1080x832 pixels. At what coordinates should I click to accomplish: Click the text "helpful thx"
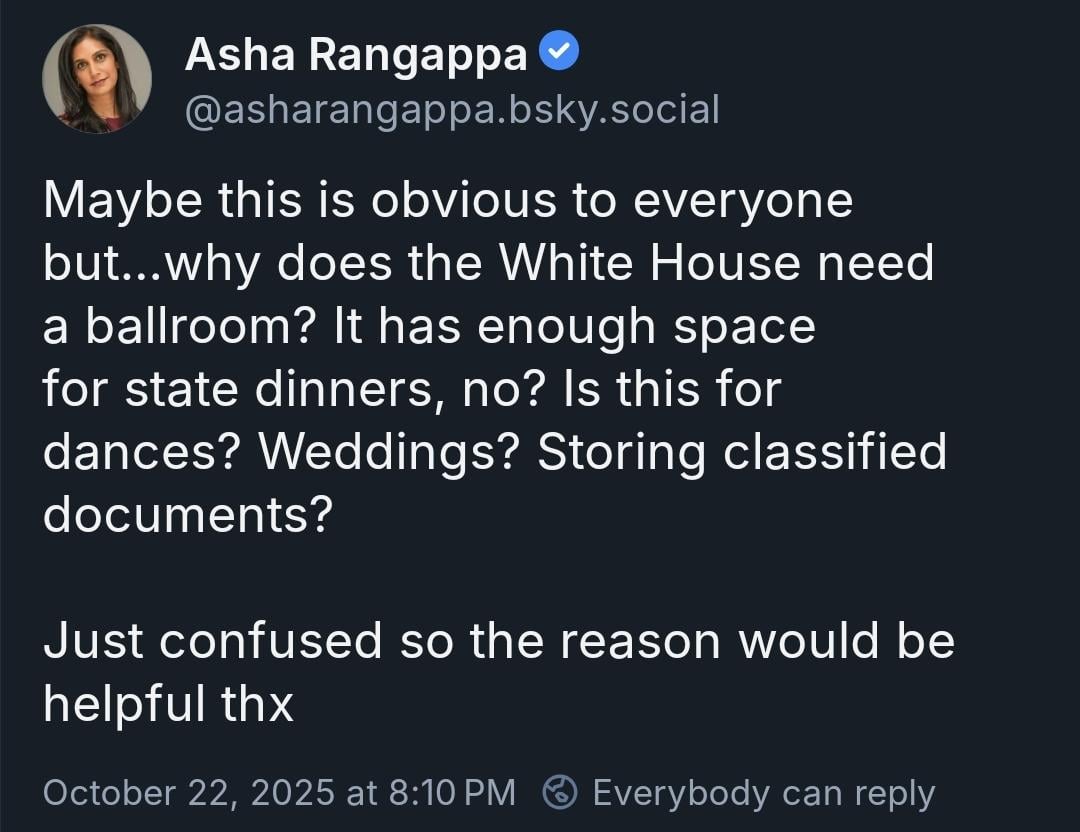point(168,704)
